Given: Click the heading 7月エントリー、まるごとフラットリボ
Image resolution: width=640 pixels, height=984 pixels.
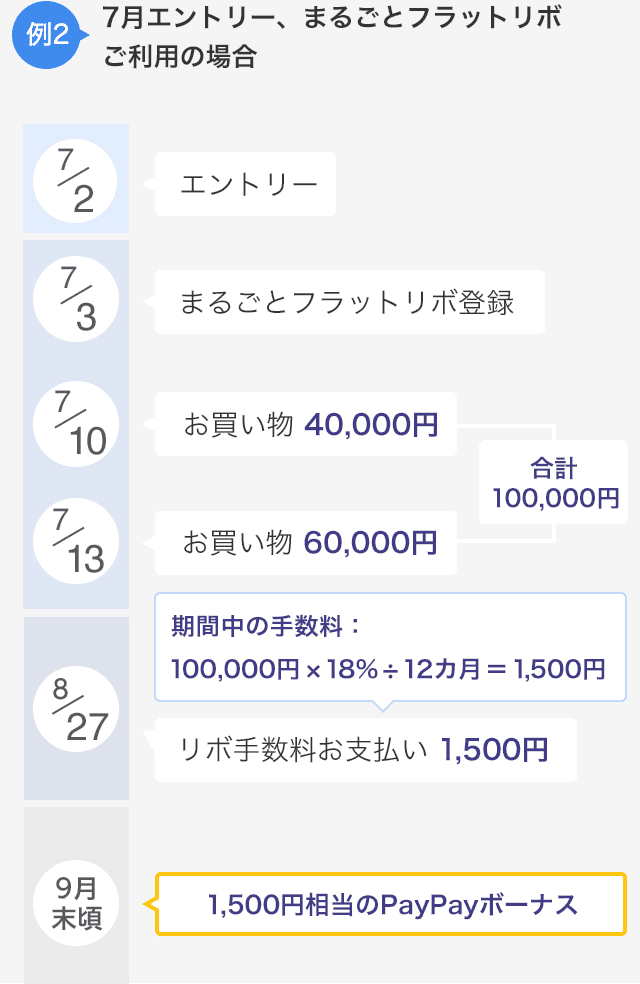Looking at the screenshot, I should click(332, 18).
